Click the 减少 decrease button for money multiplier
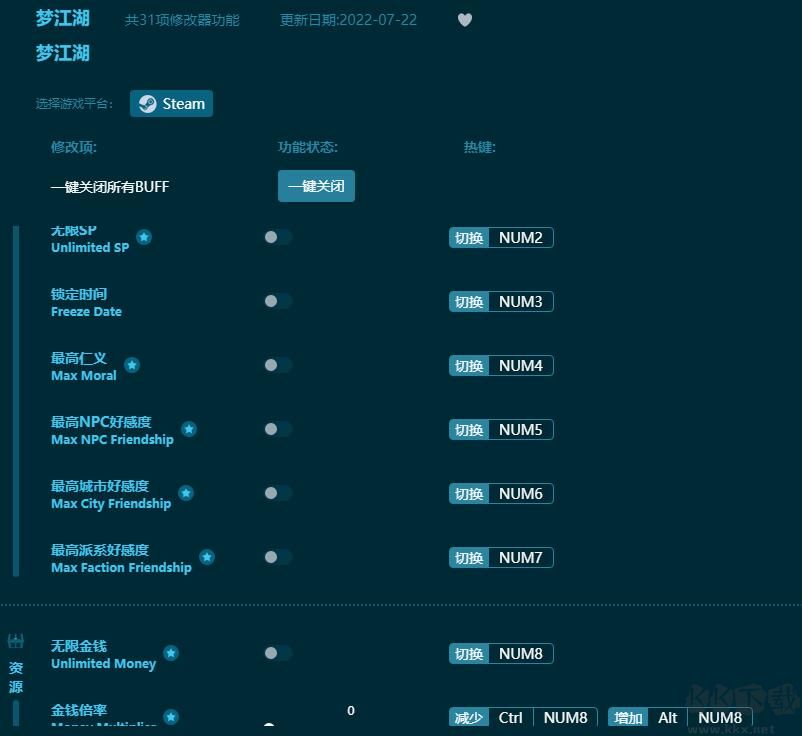Screen dimensions: 802x736 point(469,717)
